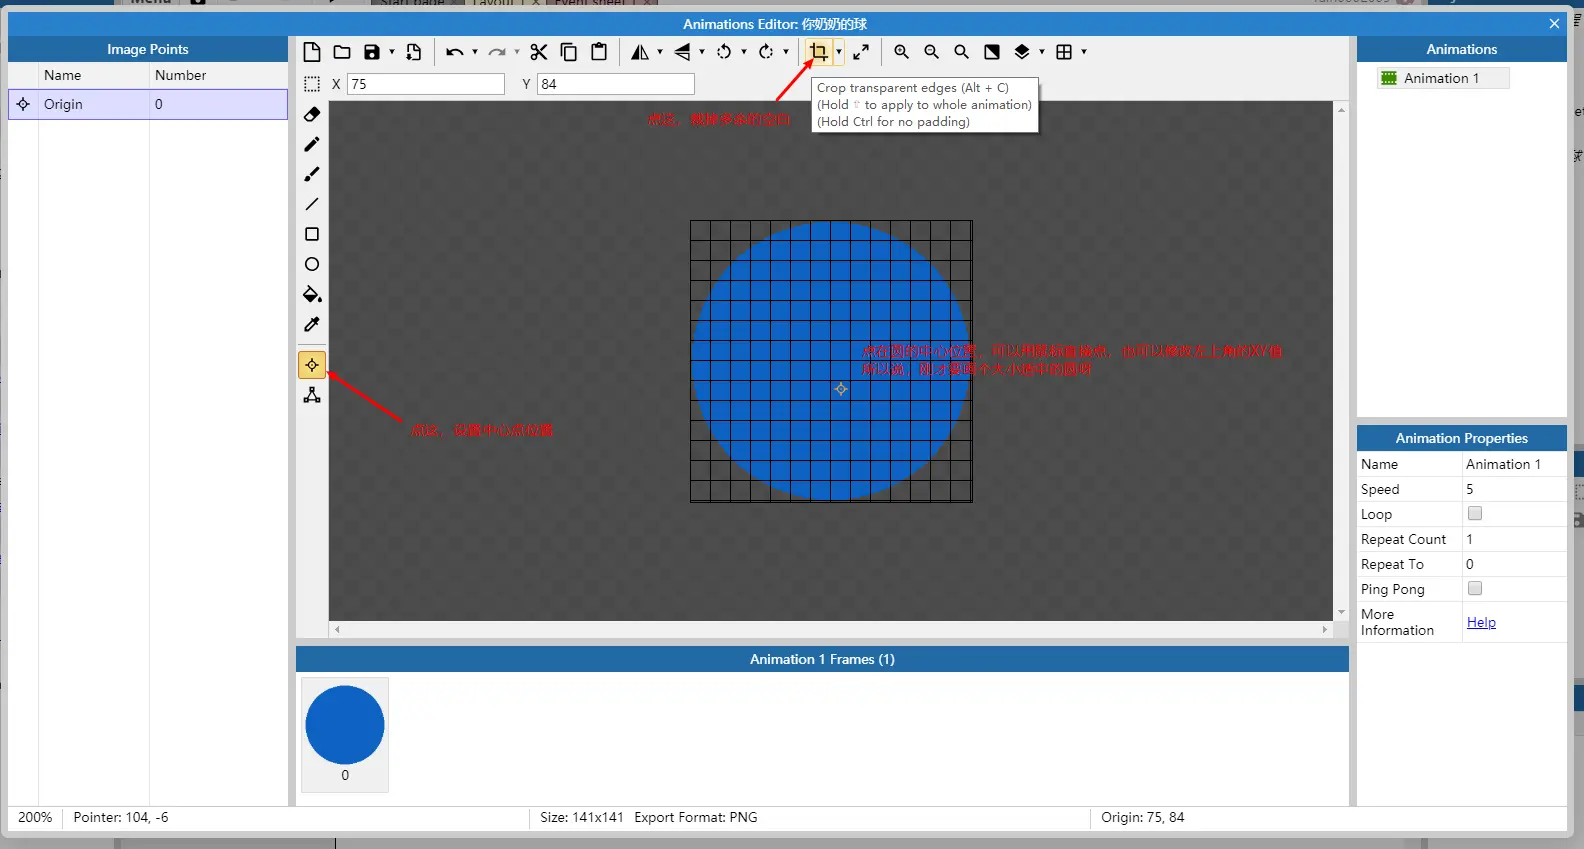The width and height of the screenshot is (1584, 849).
Task: Undo the last edit
Action: click(455, 52)
